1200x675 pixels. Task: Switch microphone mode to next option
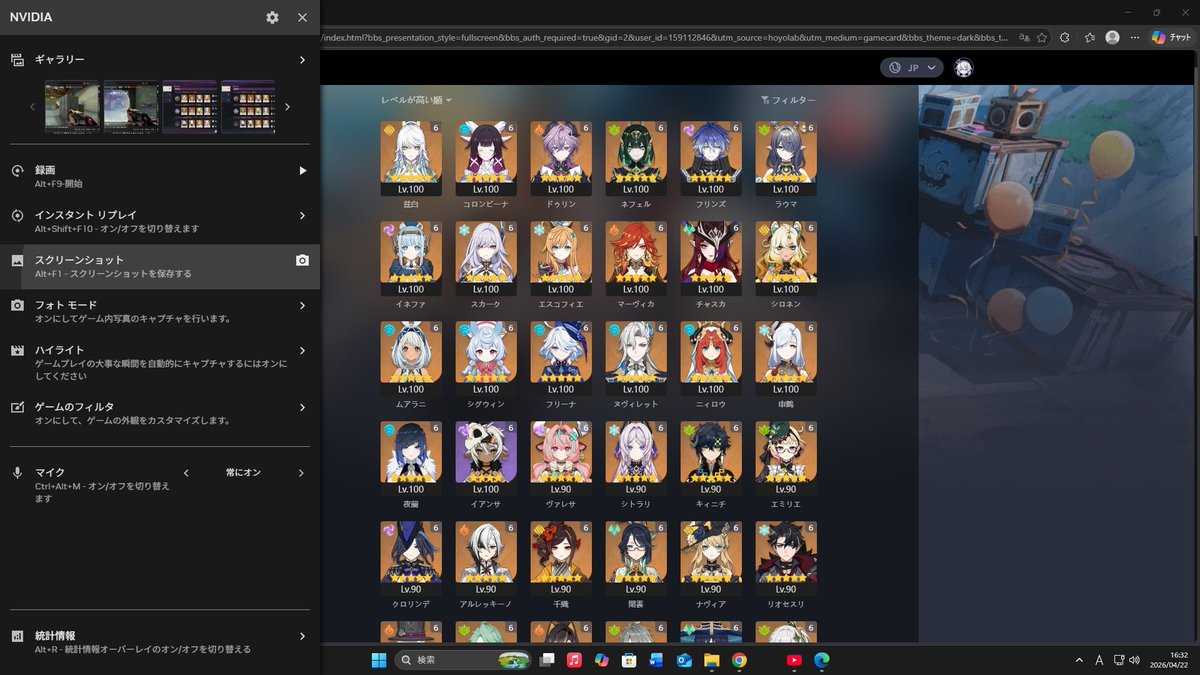301,473
